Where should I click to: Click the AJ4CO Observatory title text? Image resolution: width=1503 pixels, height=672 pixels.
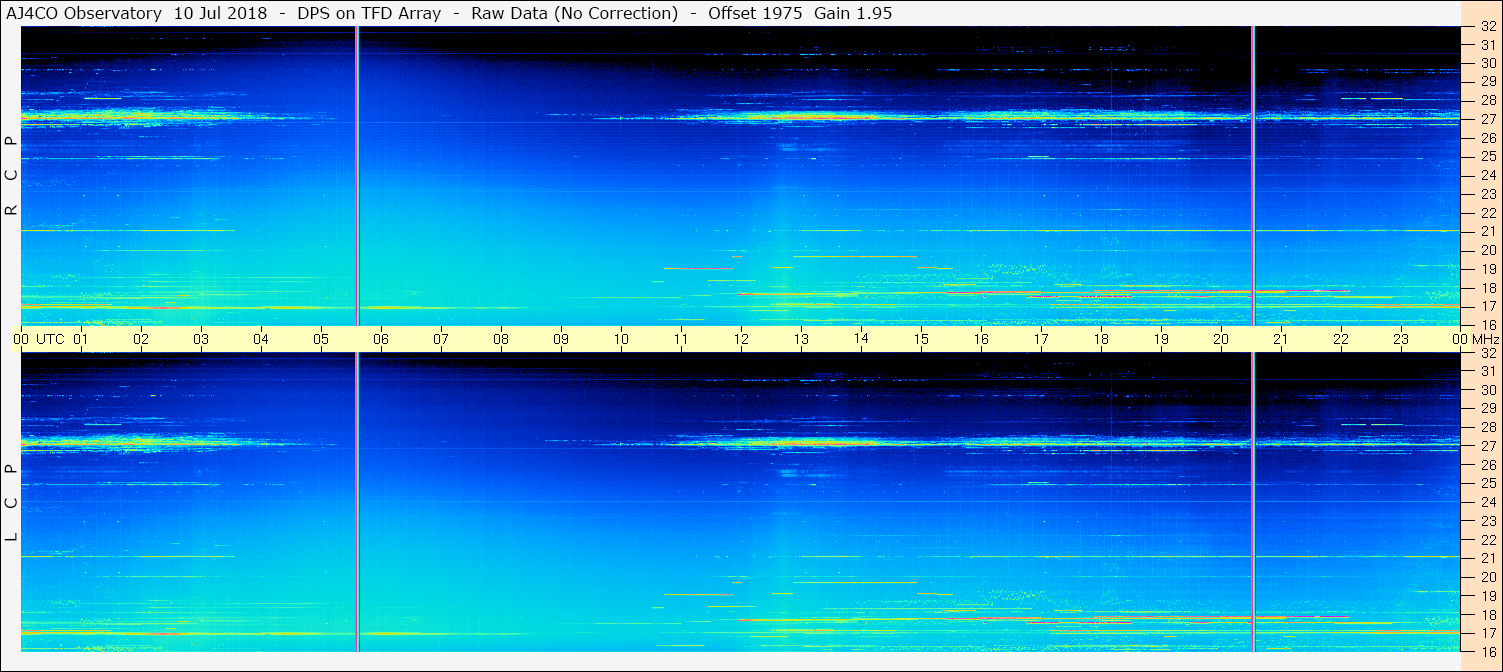tap(84, 13)
